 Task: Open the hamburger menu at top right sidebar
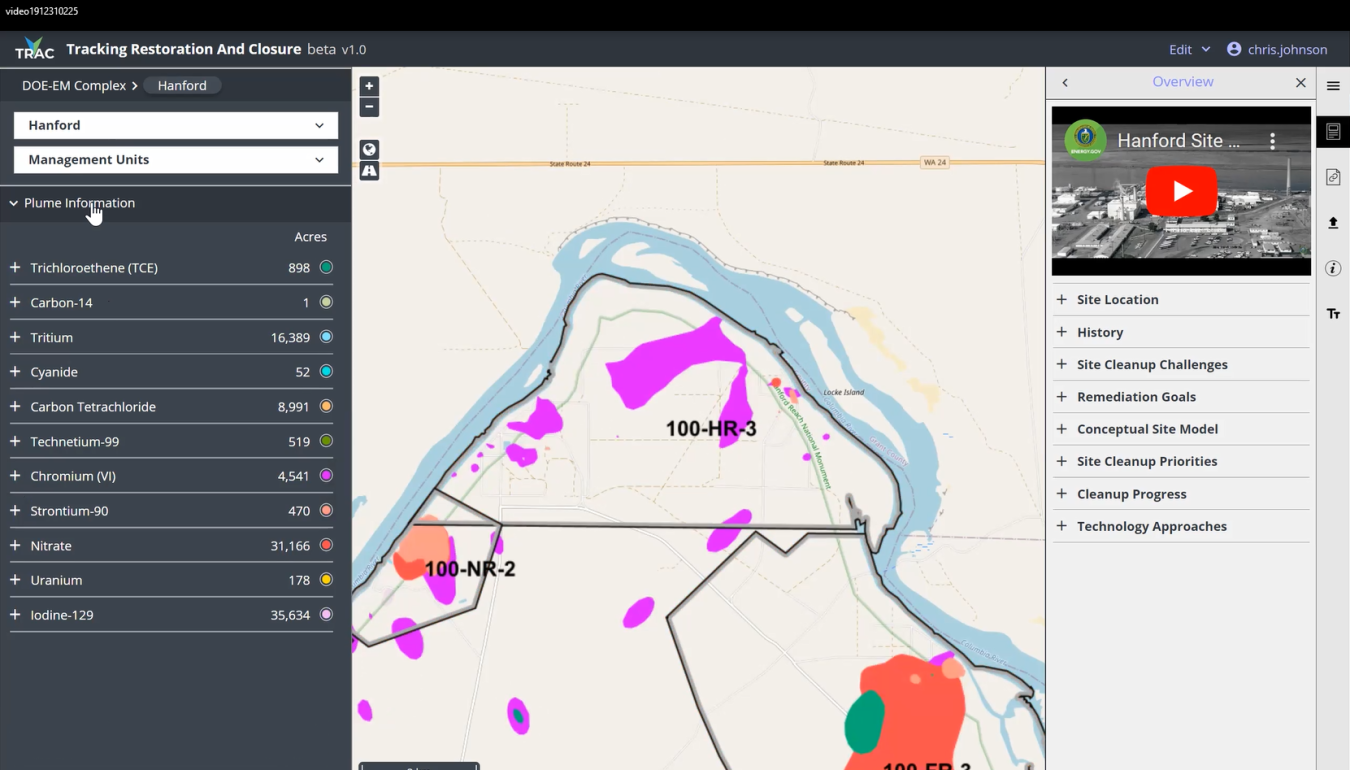click(1333, 85)
